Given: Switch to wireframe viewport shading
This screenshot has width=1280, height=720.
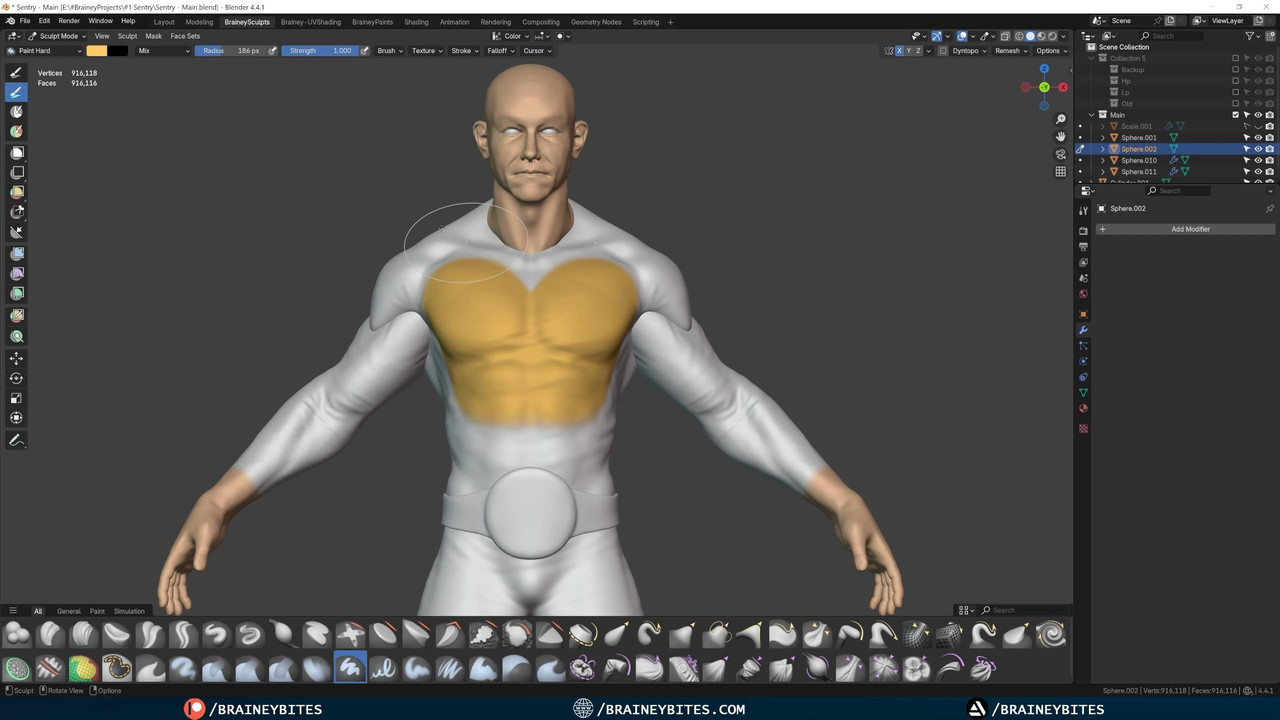Looking at the screenshot, I should click(1019, 36).
